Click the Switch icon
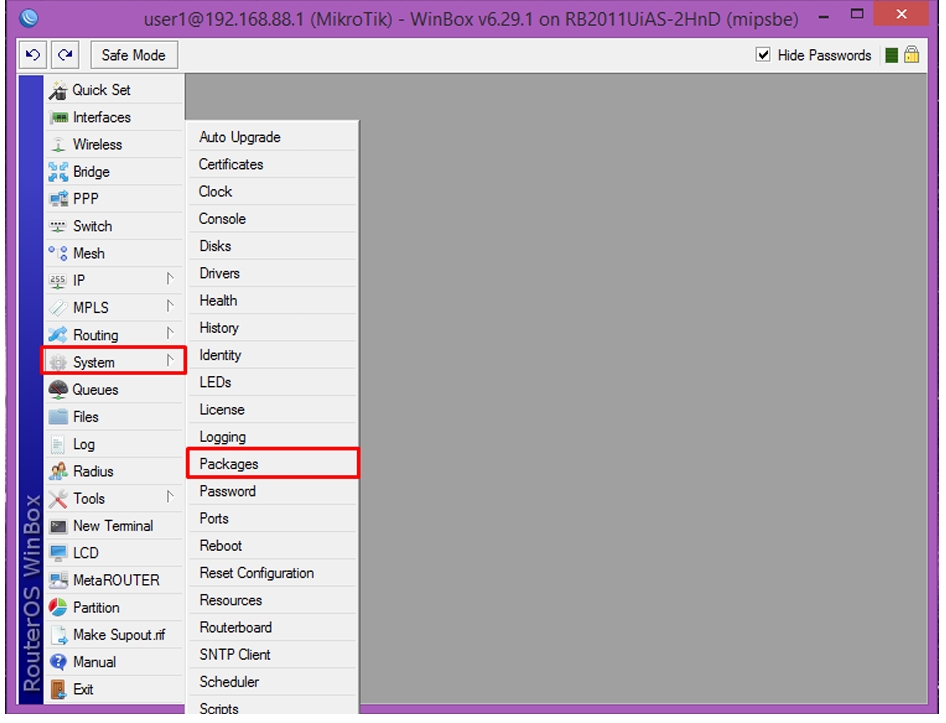Screen dimensions: 946x723 [58, 226]
